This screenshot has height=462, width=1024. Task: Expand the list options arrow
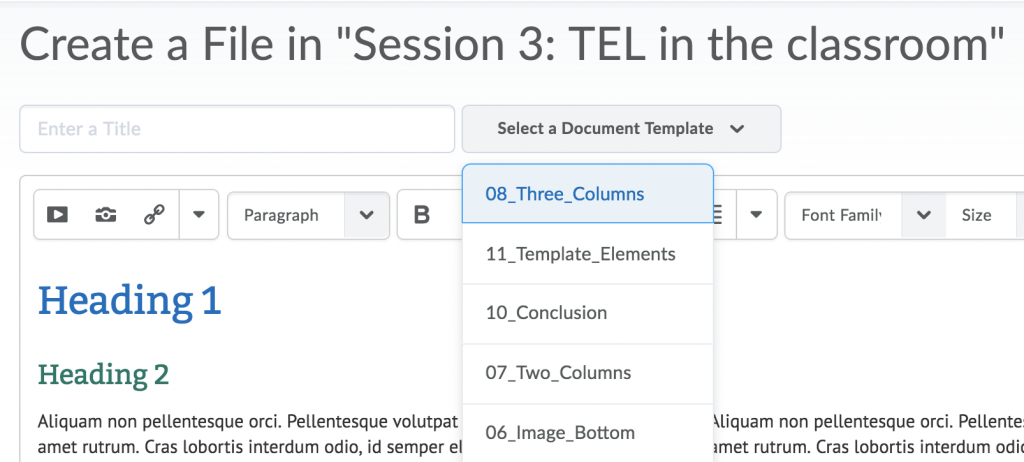pos(757,215)
